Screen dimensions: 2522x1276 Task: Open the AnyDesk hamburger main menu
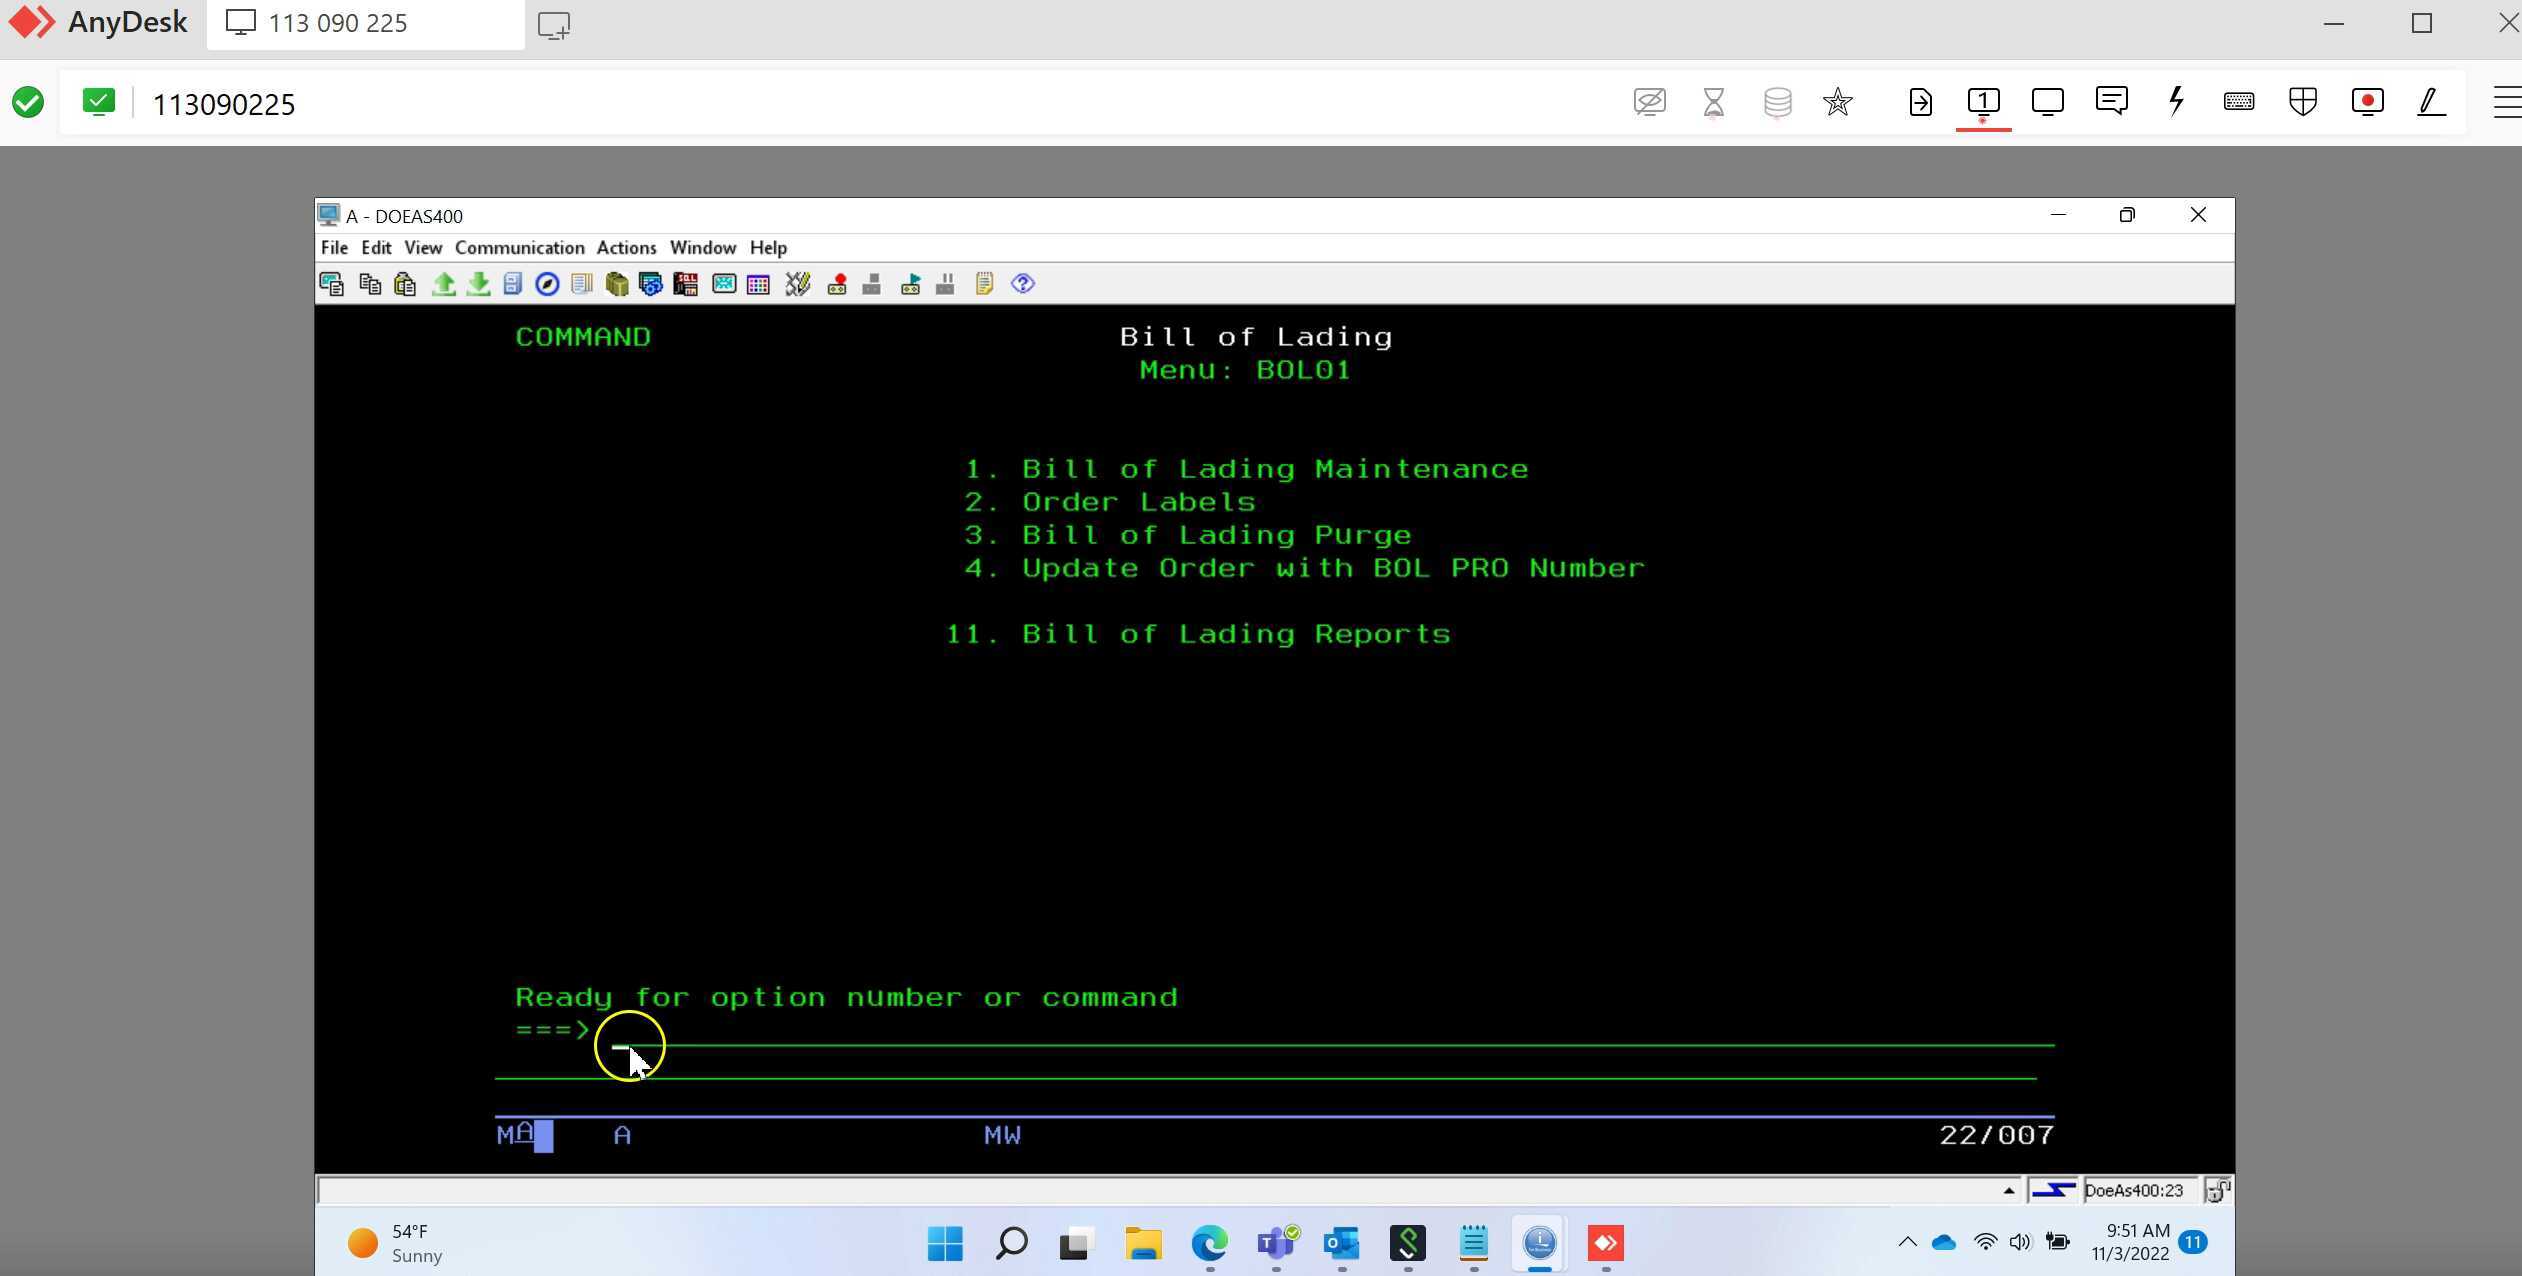pyautogui.click(x=2505, y=102)
